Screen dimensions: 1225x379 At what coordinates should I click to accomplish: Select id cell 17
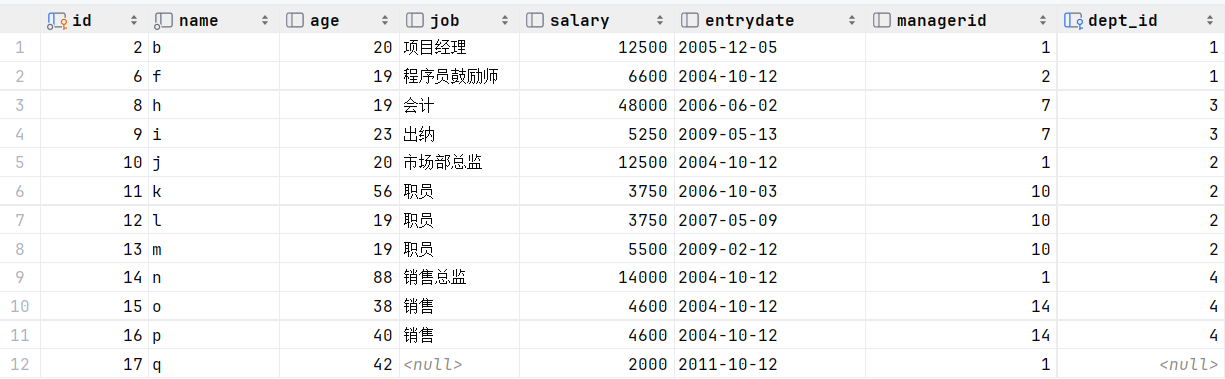pyautogui.click(x=94, y=364)
